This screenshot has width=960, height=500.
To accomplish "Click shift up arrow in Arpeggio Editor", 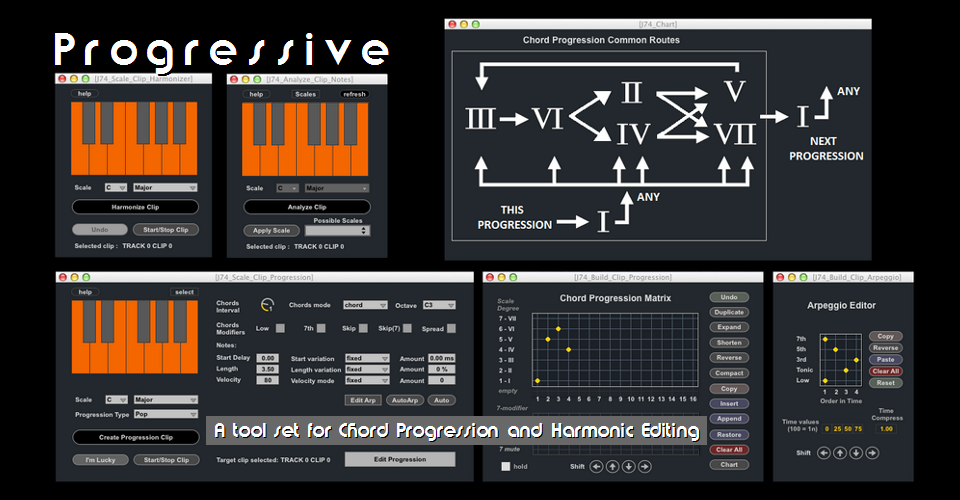I will click(840, 453).
